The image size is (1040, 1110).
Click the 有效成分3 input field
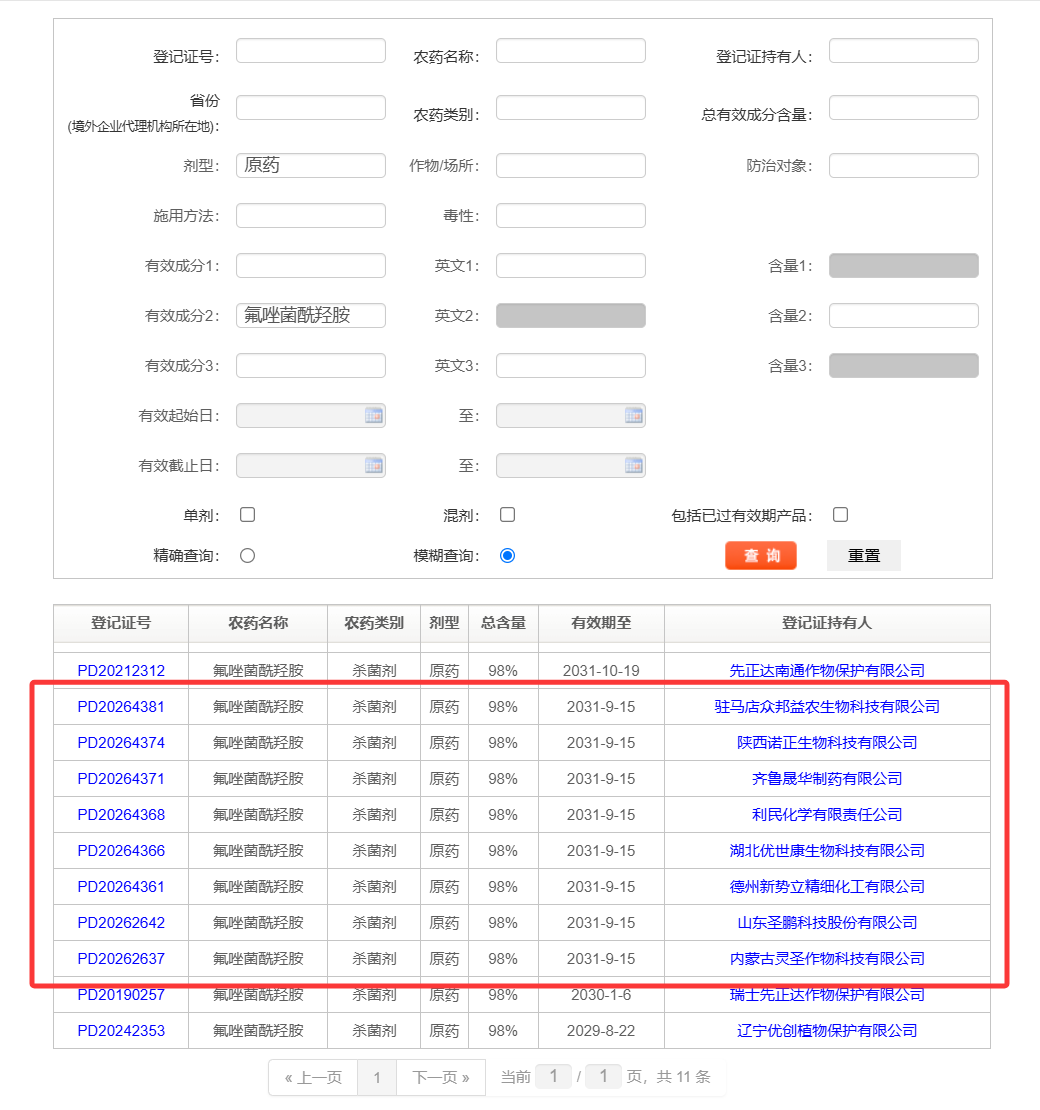coord(311,366)
